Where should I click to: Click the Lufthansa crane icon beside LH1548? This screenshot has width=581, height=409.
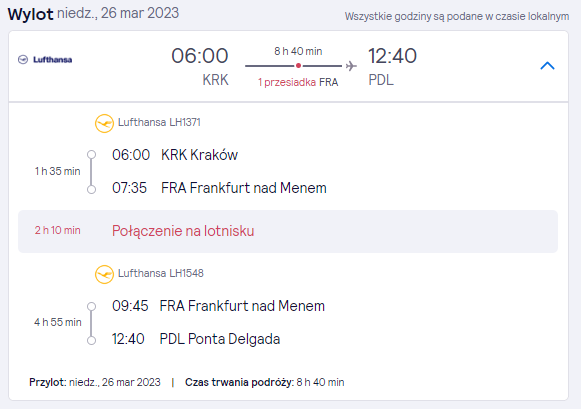click(104, 274)
